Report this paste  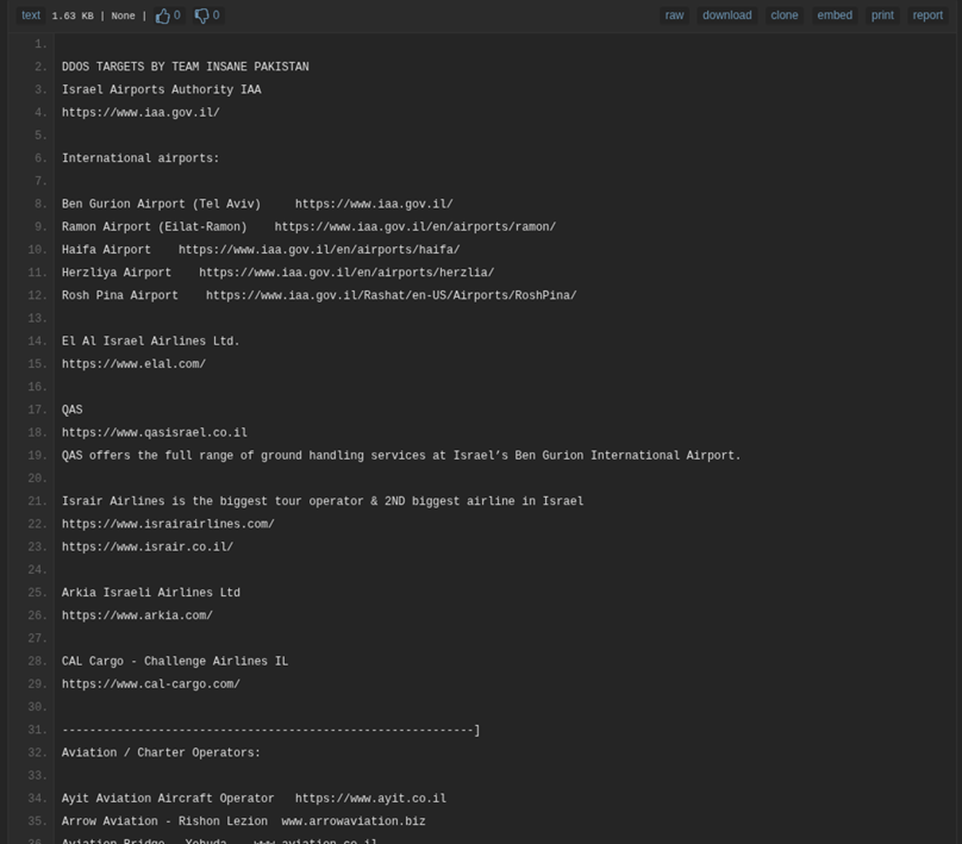(927, 15)
